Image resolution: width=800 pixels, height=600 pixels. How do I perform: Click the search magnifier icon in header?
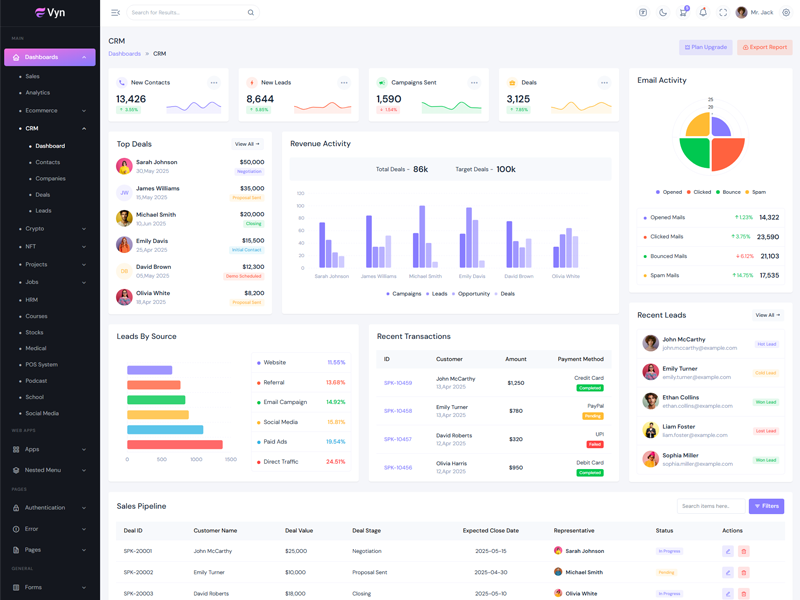pos(251,13)
